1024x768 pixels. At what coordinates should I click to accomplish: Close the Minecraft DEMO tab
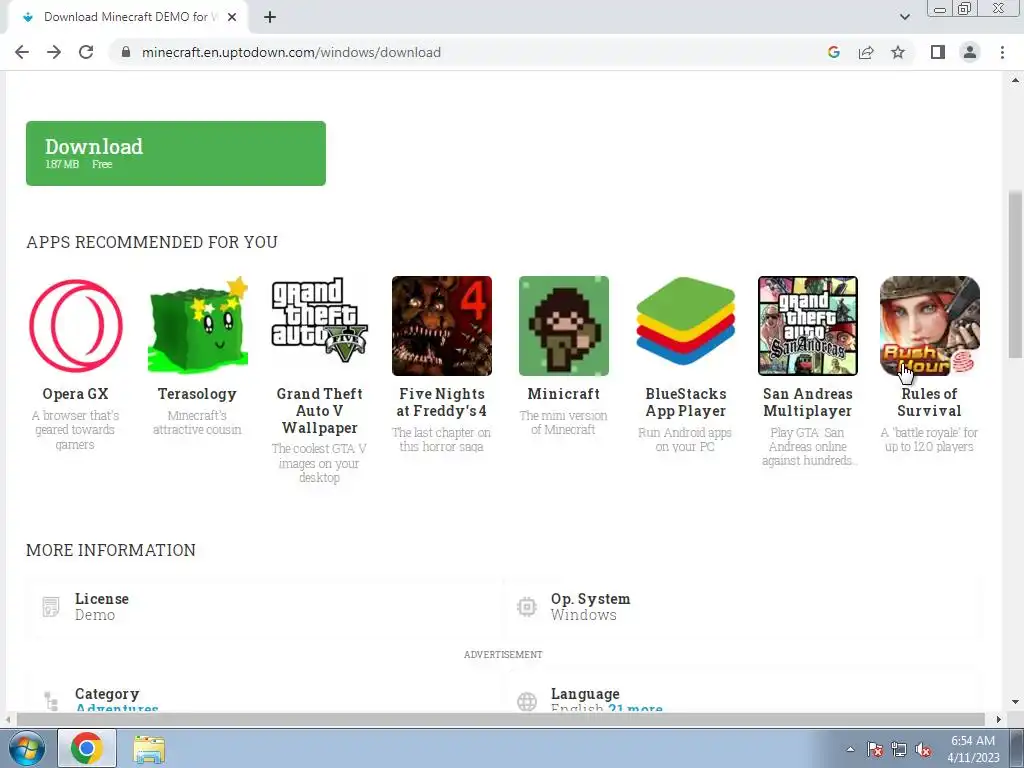tap(232, 17)
